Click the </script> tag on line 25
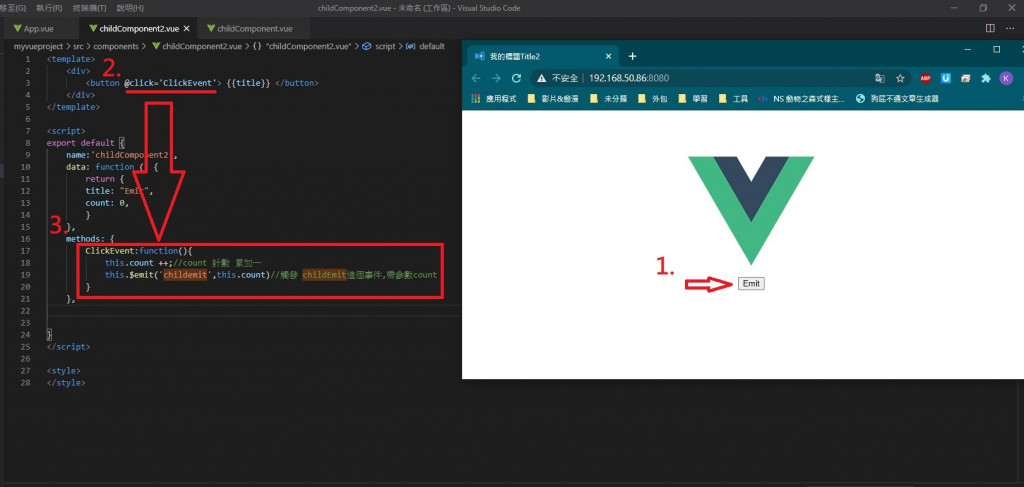 69,347
